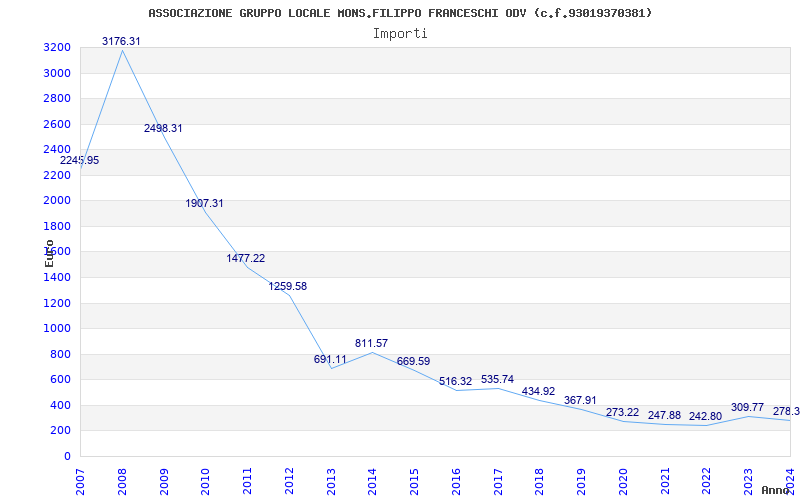Click the x-axis year 2008
The width and height of the screenshot is (800, 500).
[x=122, y=481]
